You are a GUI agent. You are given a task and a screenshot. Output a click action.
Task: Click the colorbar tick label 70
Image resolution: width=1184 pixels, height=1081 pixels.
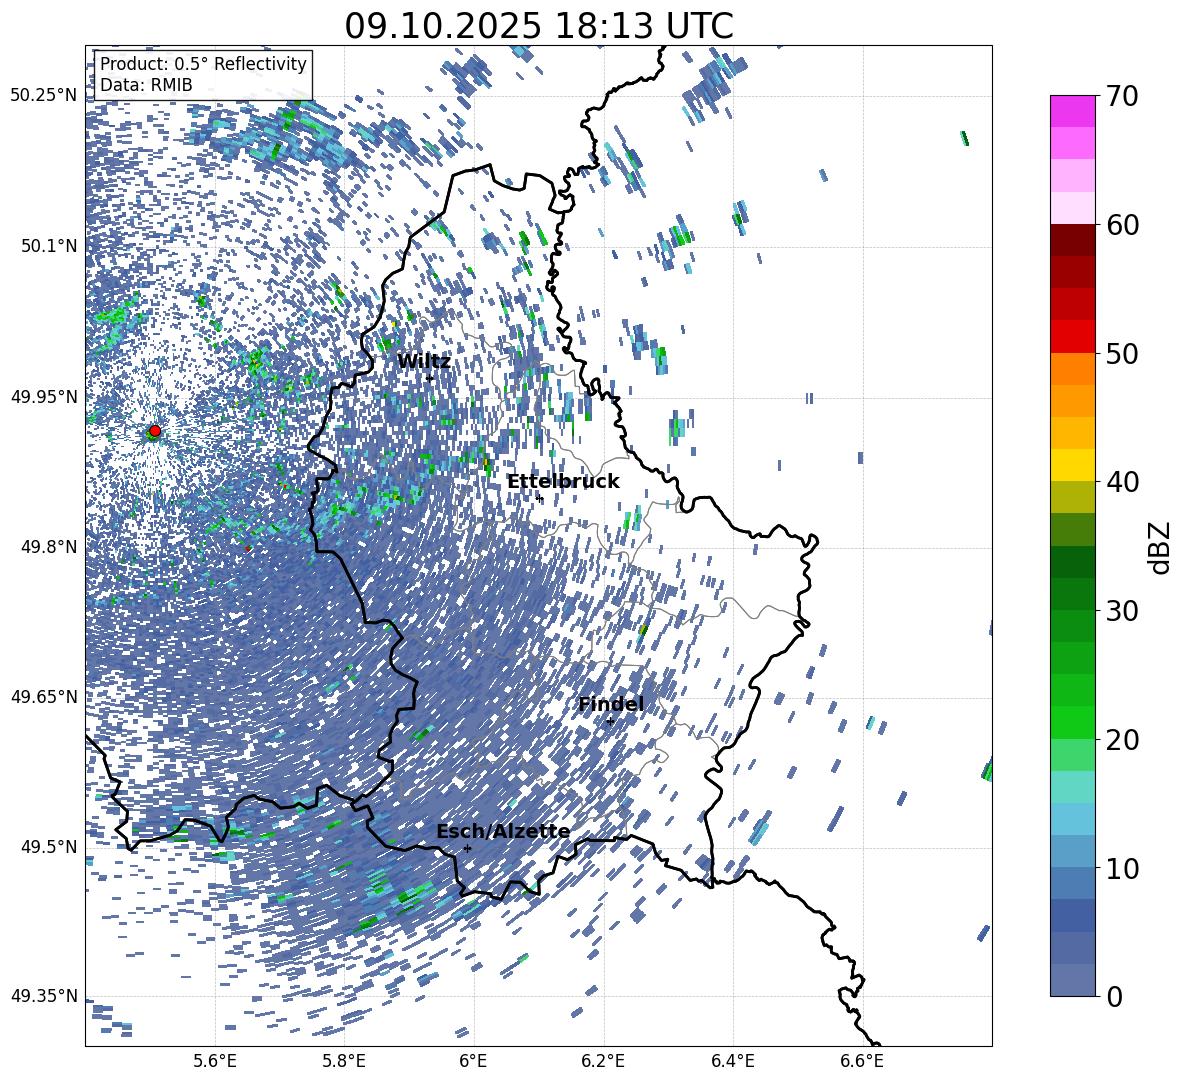point(1123,96)
